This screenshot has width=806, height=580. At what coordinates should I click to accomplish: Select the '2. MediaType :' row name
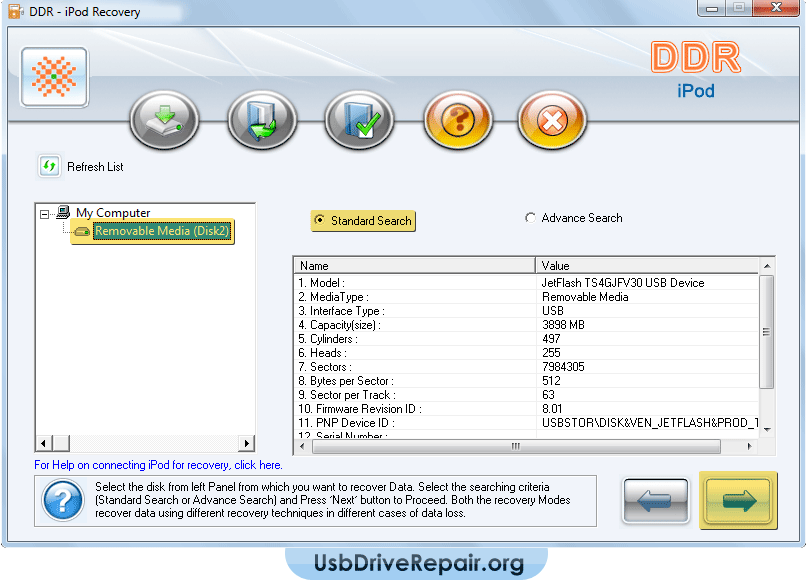[333, 297]
